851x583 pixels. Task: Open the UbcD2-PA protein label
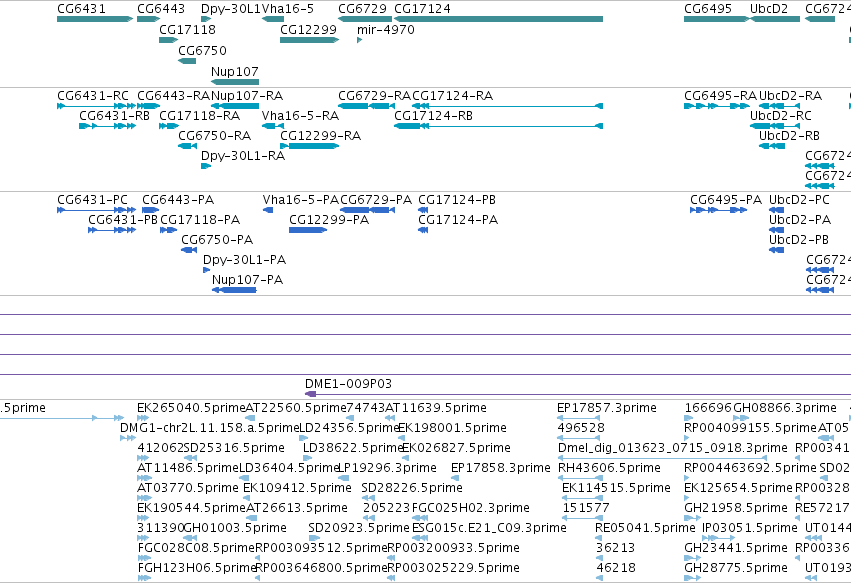pos(800,220)
